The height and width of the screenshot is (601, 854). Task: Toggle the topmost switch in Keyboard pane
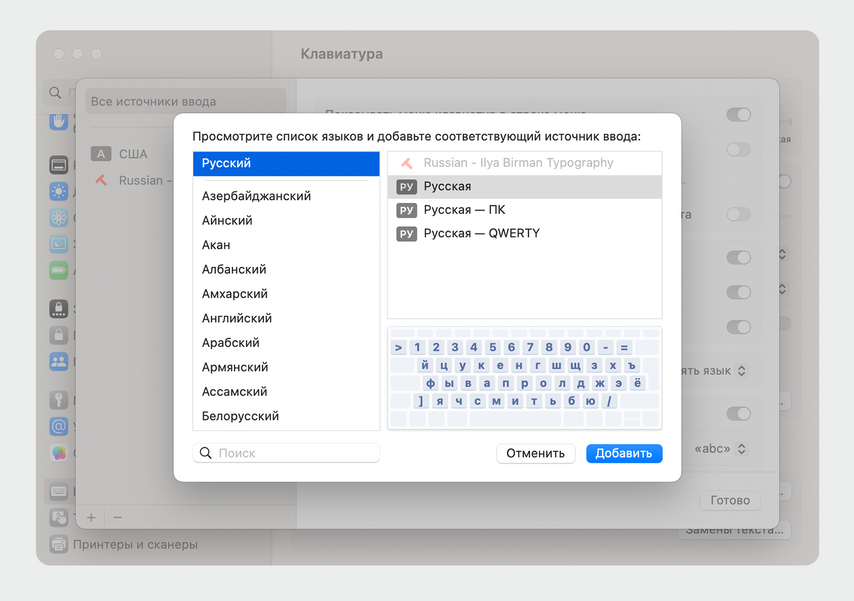pyautogui.click(x=739, y=114)
